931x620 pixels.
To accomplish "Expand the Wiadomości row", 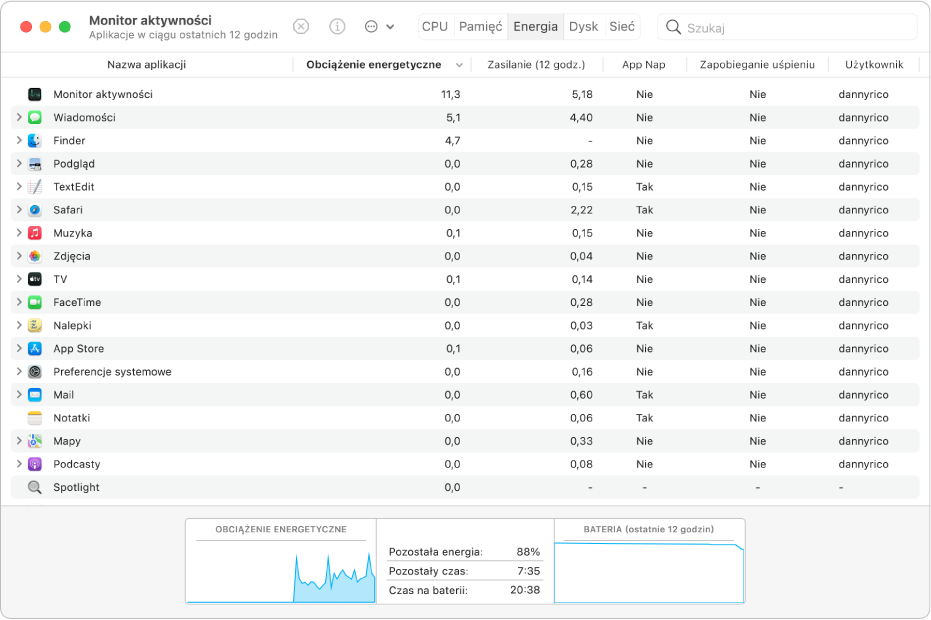I will (19, 117).
